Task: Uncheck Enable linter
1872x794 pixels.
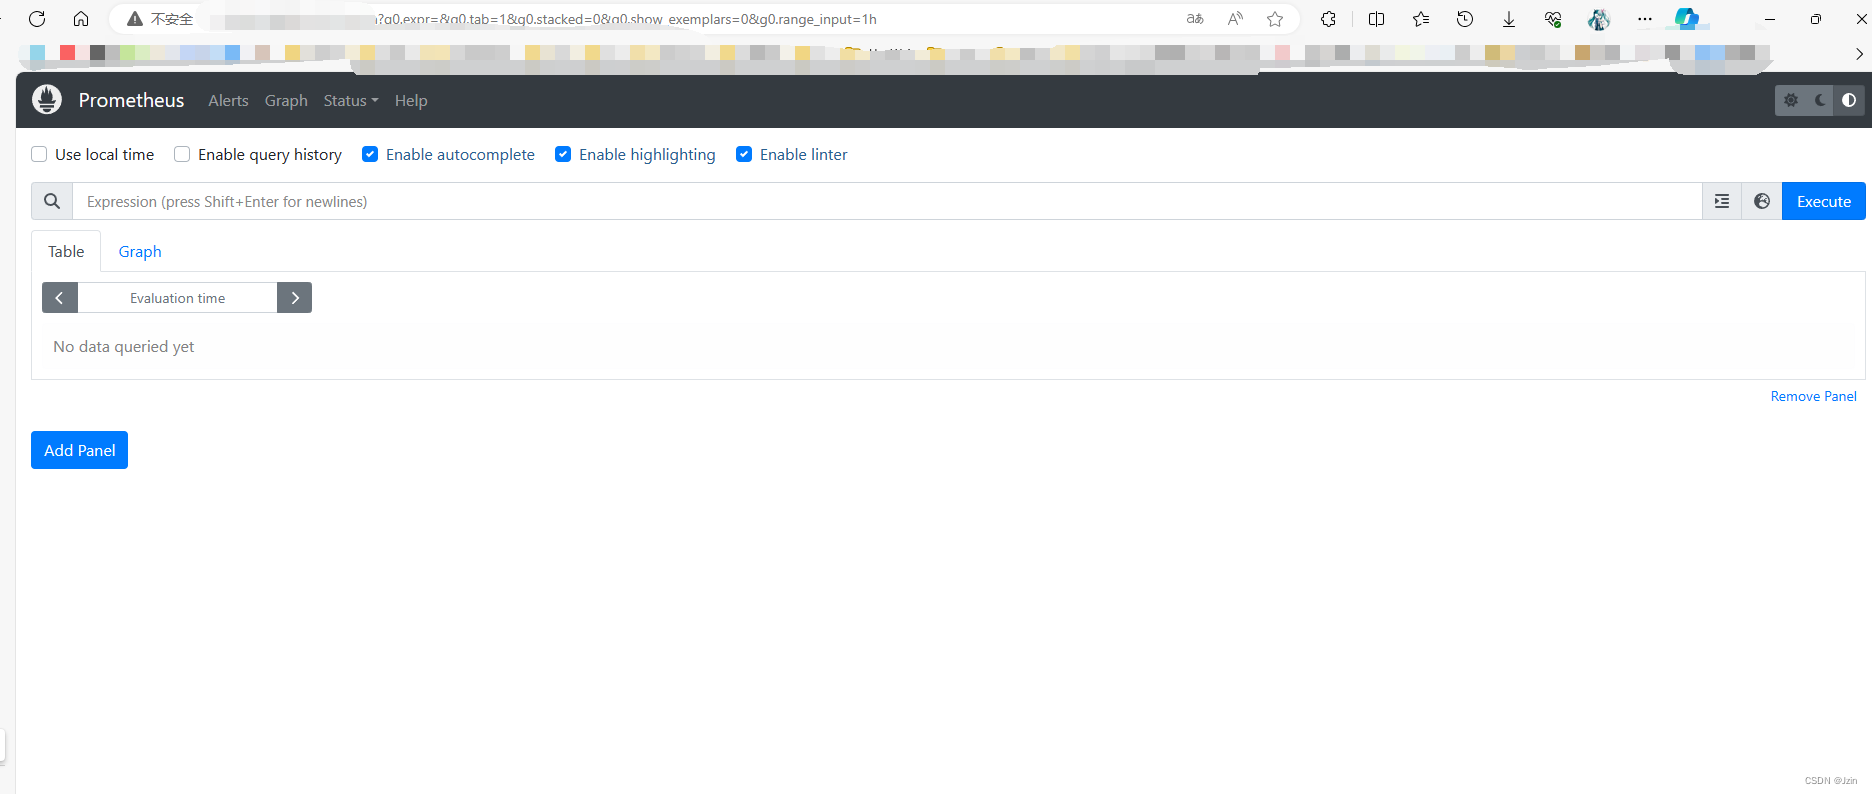Action: point(744,154)
